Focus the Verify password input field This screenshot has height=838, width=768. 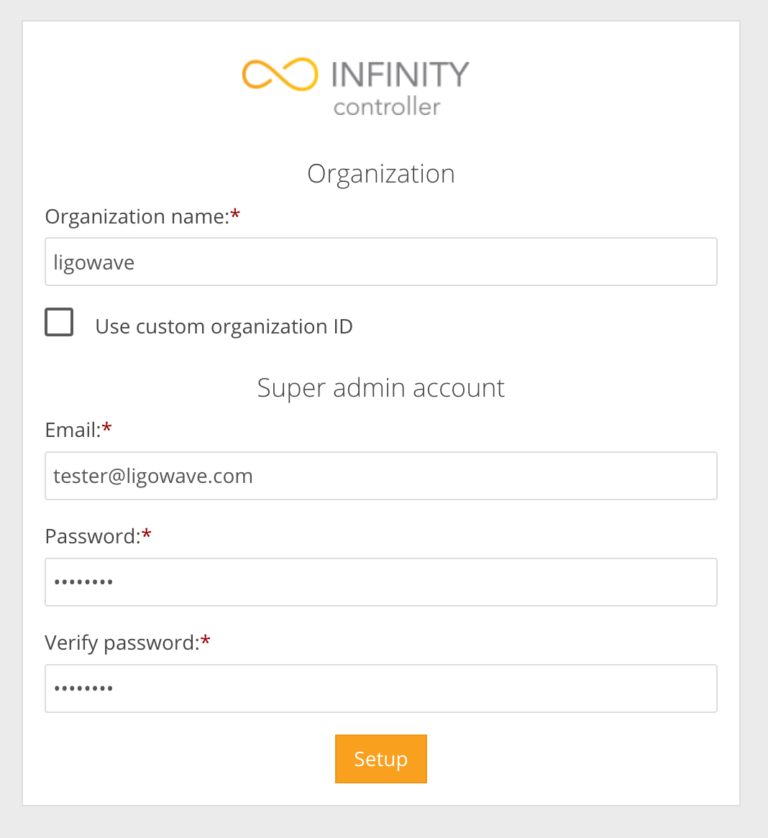(381, 689)
